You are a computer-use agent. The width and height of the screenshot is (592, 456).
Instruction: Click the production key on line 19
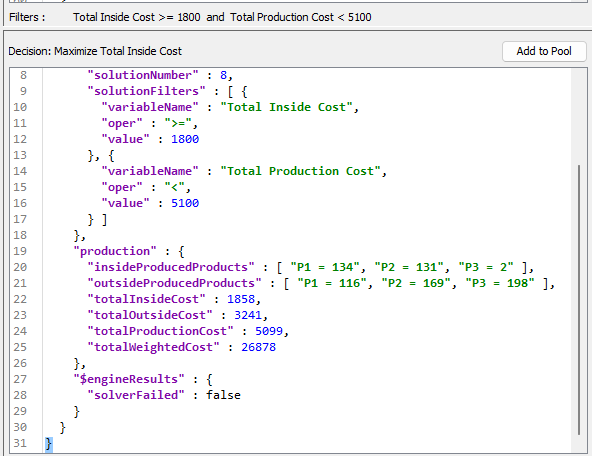tap(115, 251)
